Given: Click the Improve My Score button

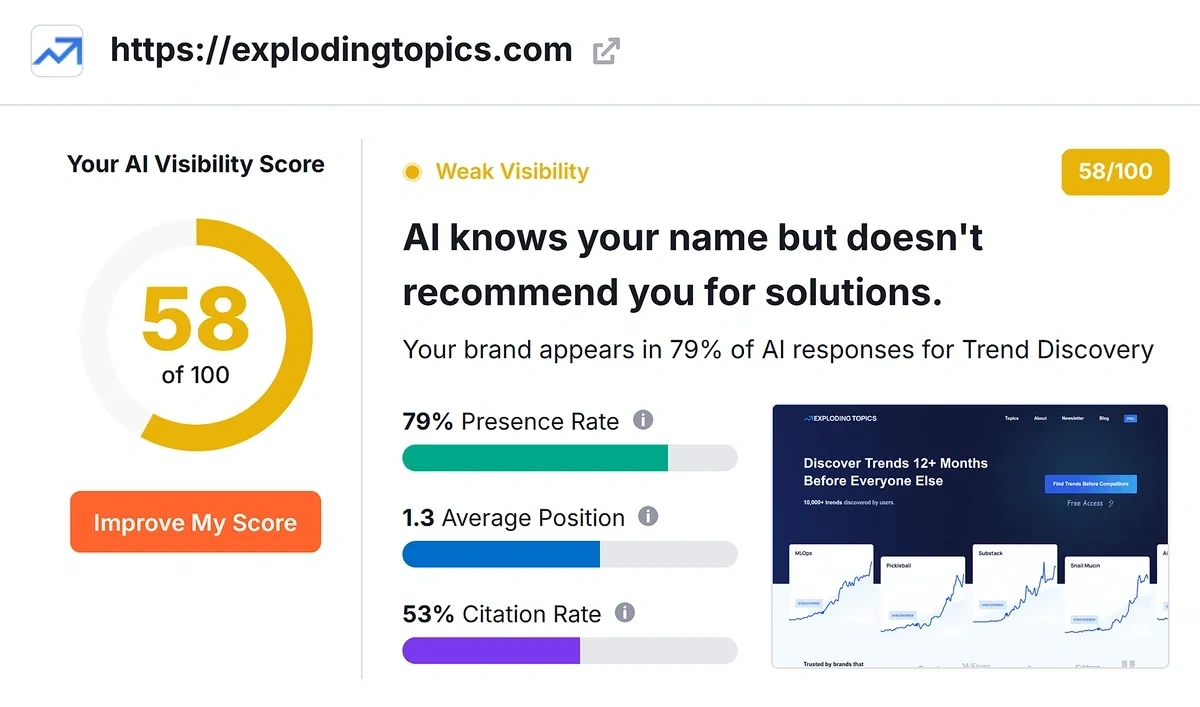Looking at the screenshot, I should [195, 521].
